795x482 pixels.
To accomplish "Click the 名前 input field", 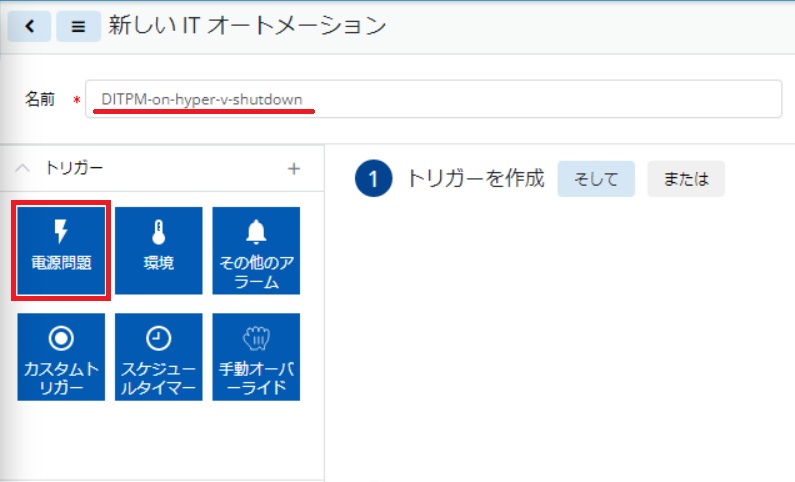I will click(433, 99).
